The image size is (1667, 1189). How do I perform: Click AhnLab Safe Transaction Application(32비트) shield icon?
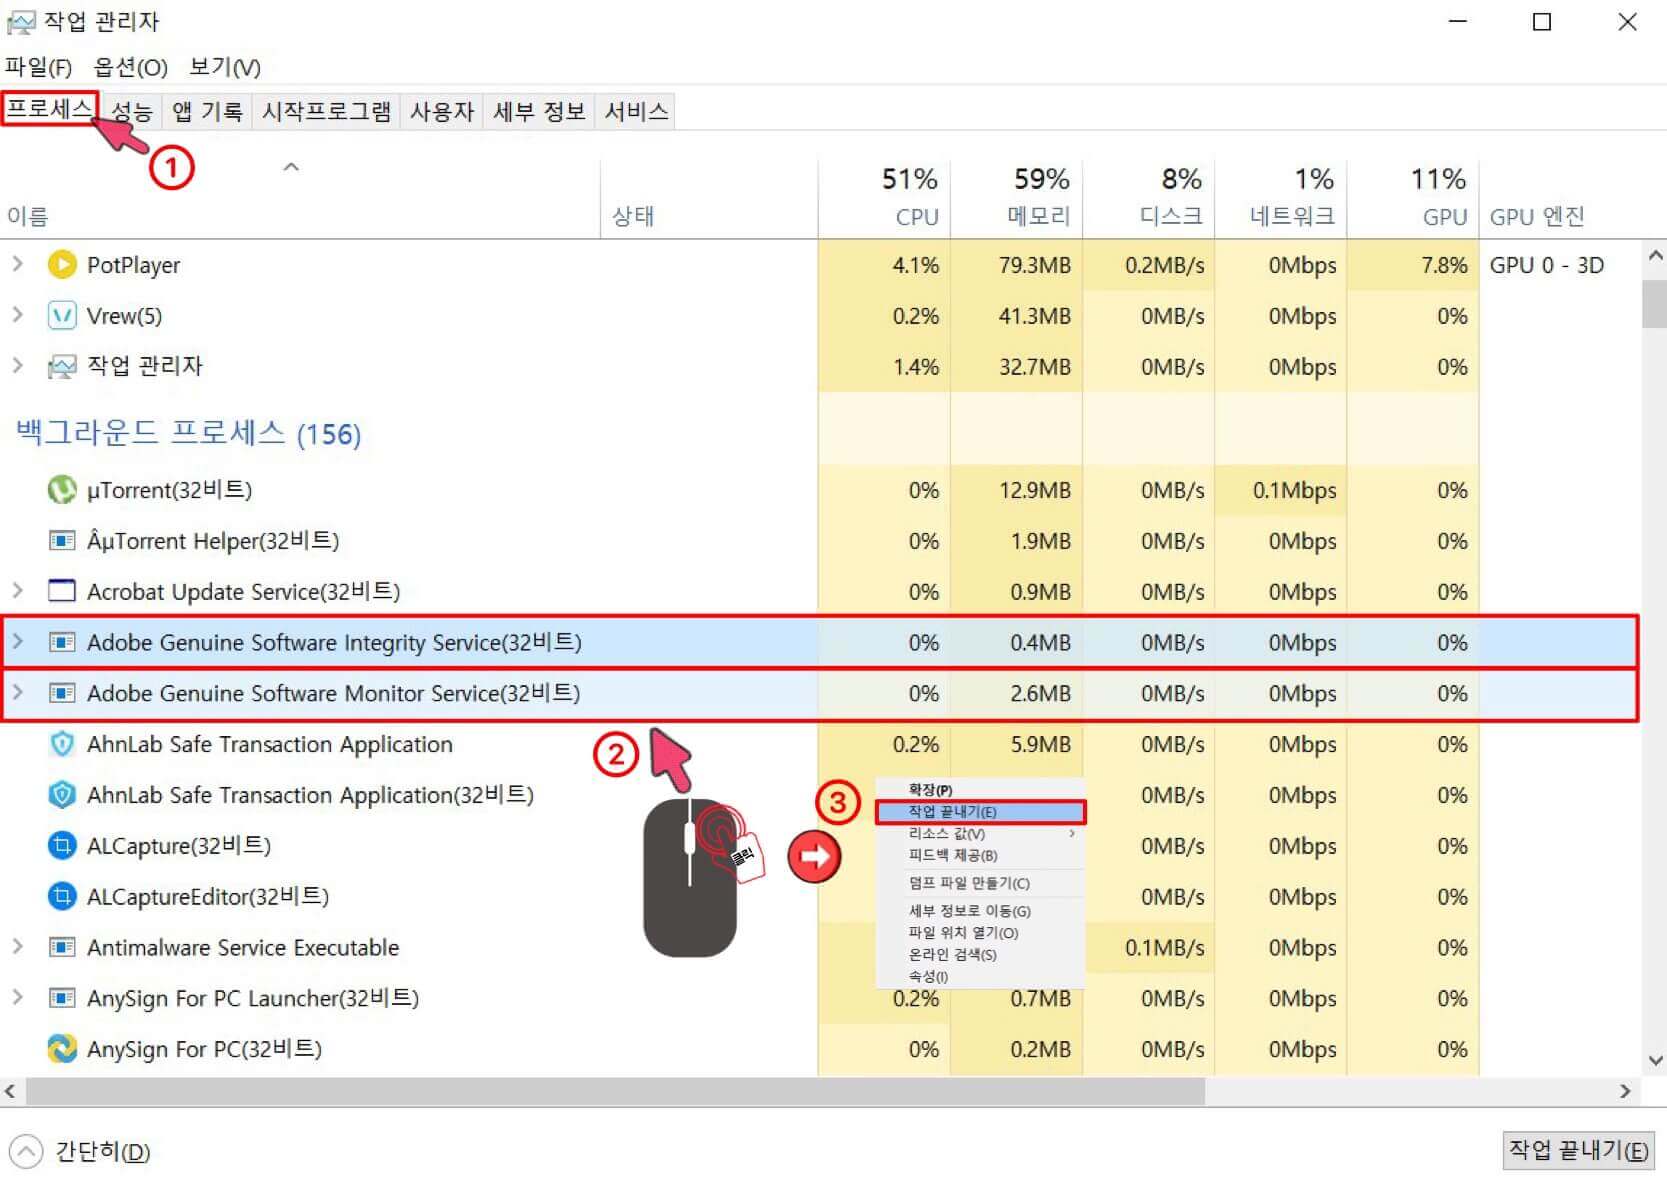pos(62,795)
